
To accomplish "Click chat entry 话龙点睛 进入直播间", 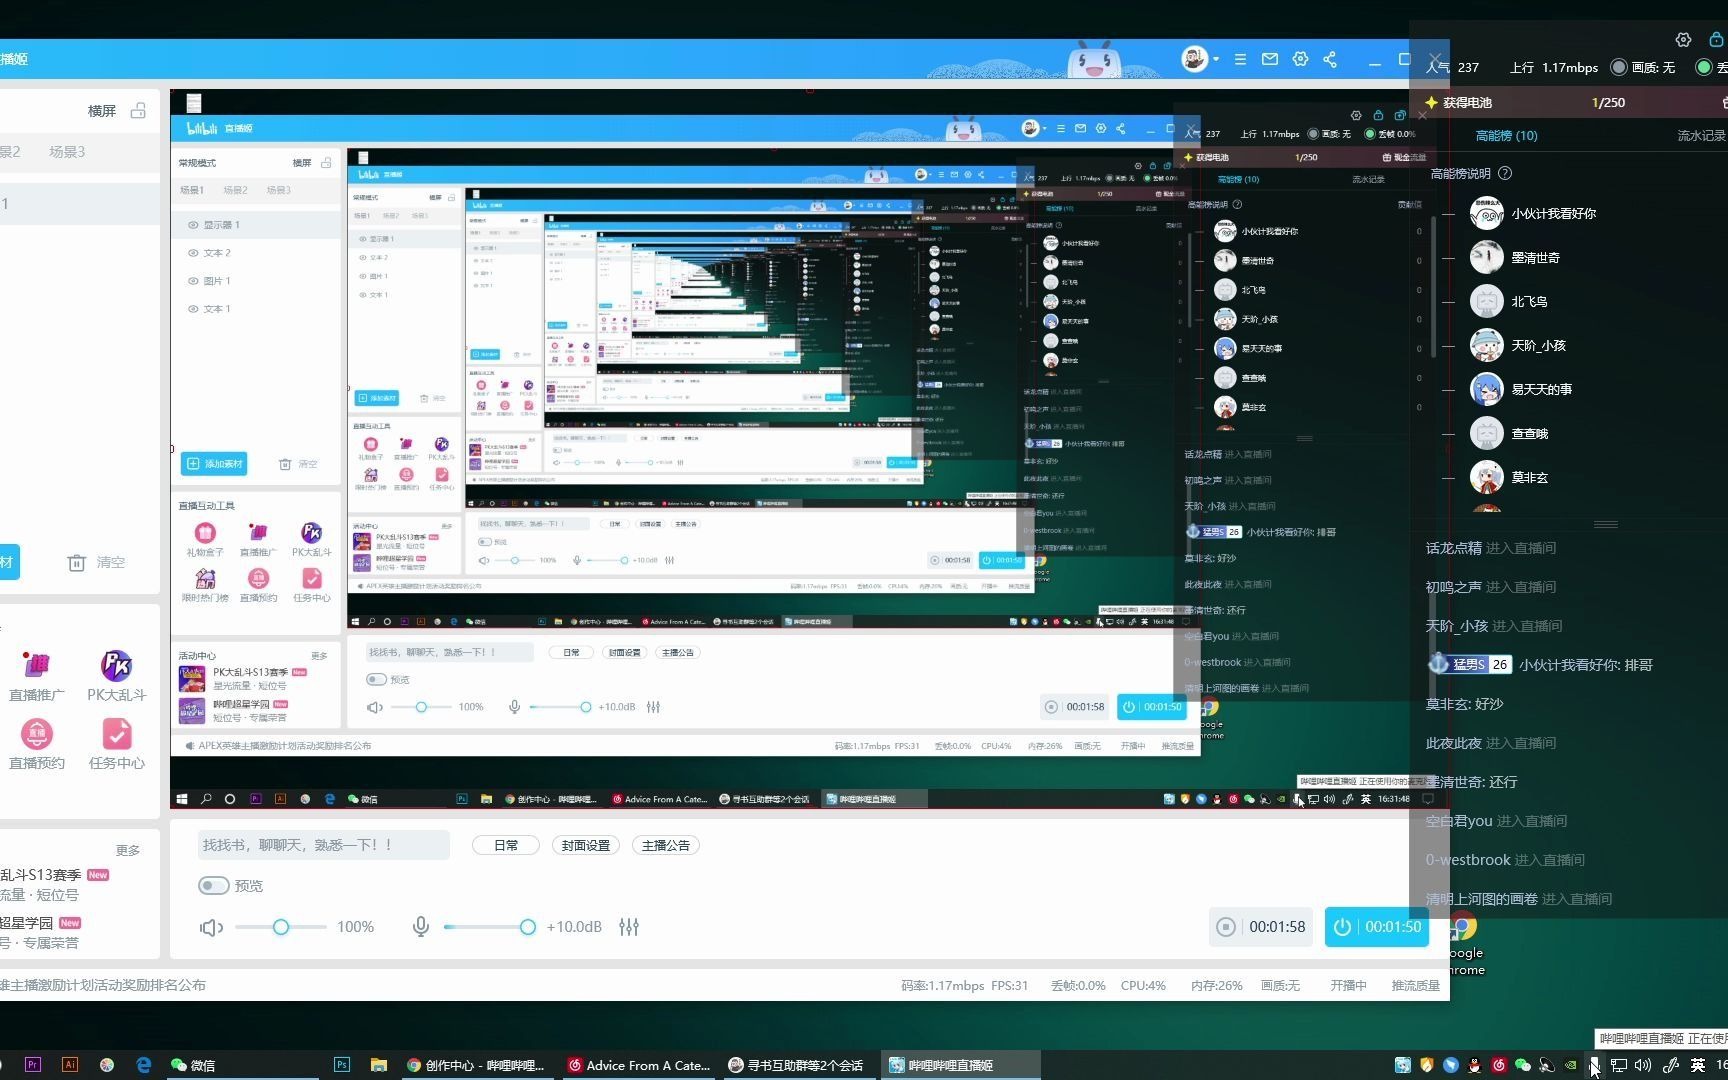I will click(x=1490, y=548).
